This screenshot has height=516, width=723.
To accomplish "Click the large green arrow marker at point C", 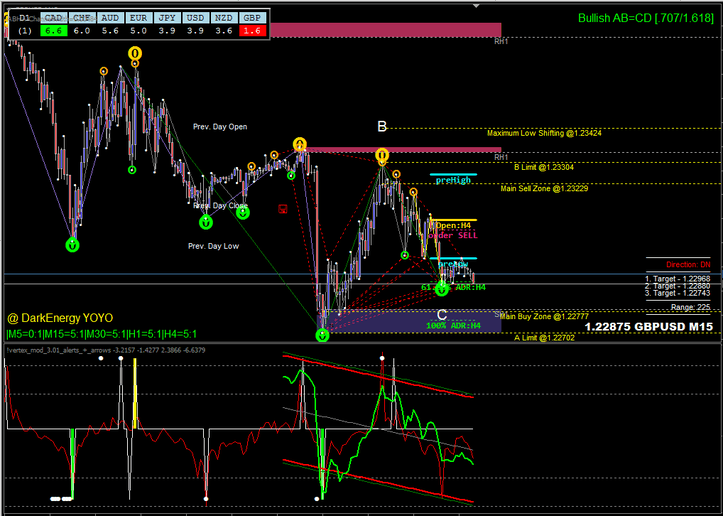I will pyautogui.click(x=442, y=289).
